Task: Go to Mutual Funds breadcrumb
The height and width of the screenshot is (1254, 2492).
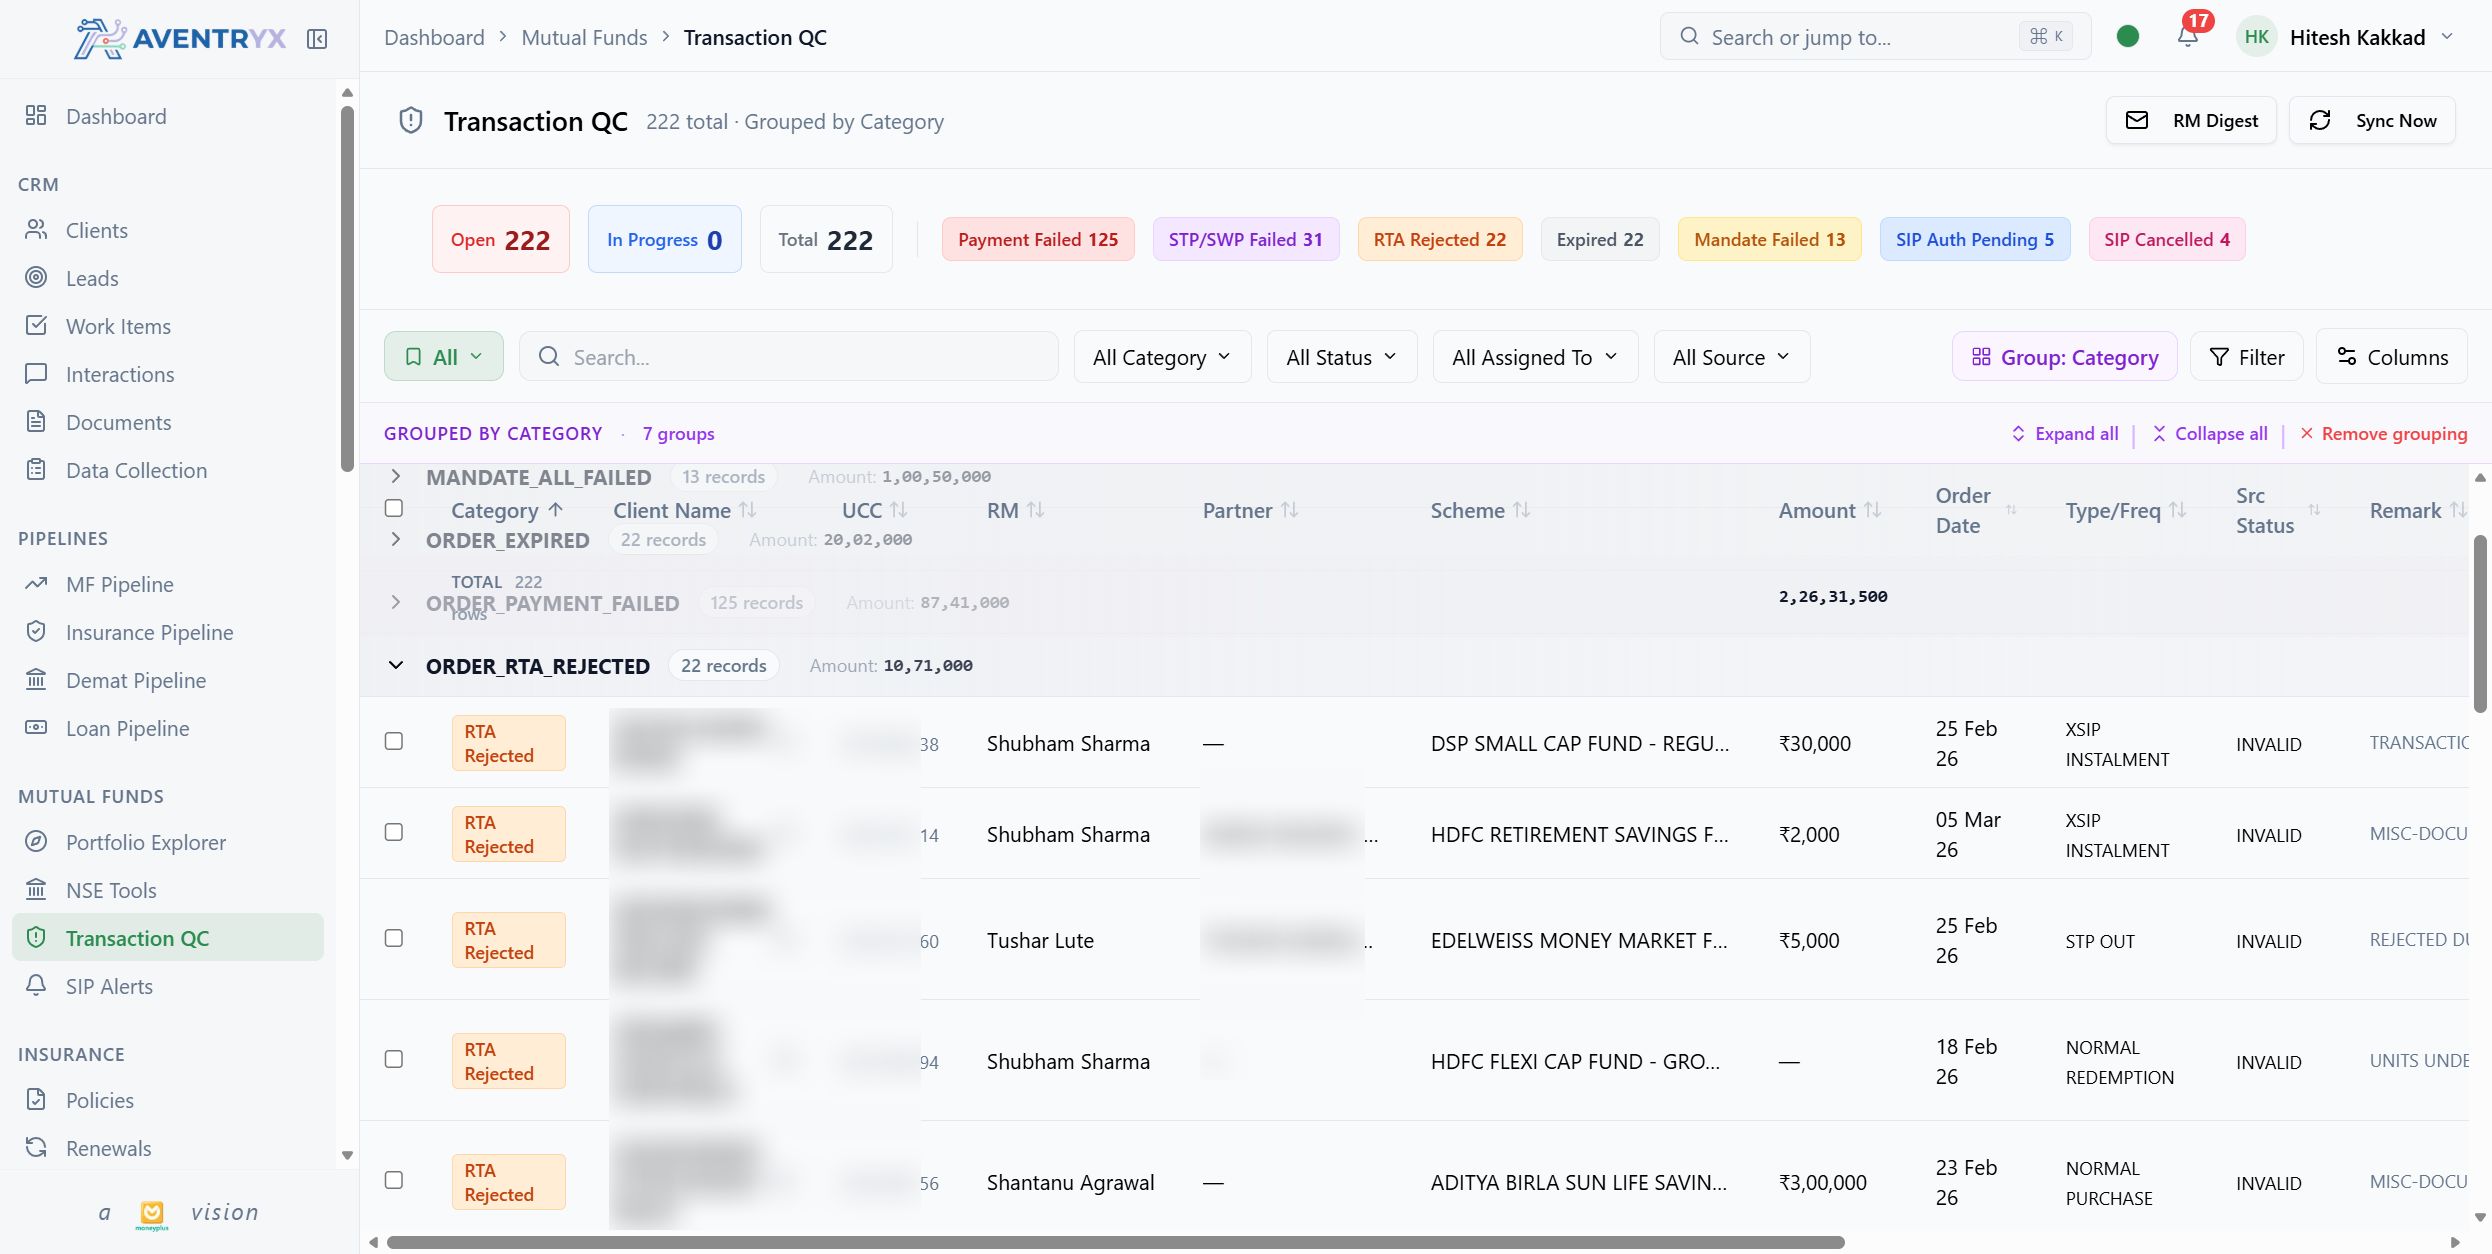Action: (x=584, y=37)
